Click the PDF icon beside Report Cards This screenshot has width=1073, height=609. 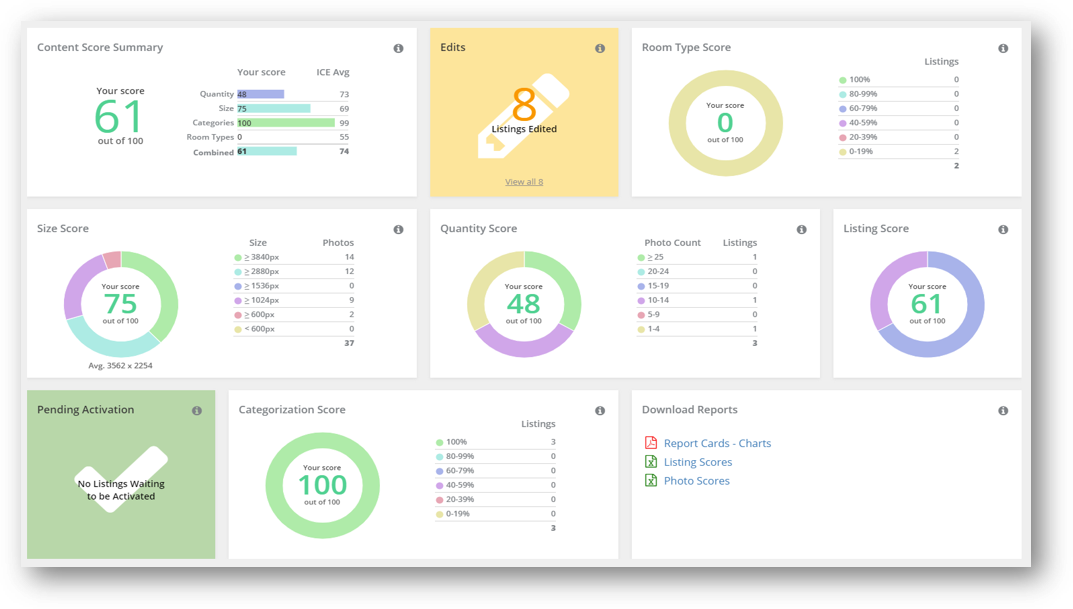[x=651, y=443]
